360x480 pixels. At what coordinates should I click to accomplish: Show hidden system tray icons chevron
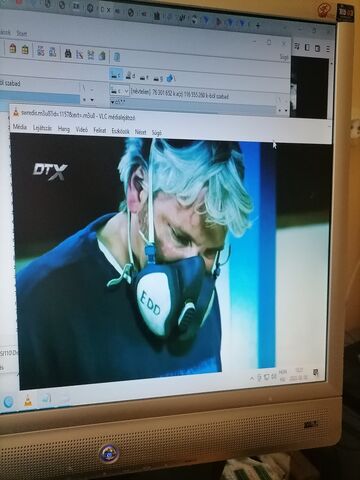pyautogui.click(x=252, y=378)
